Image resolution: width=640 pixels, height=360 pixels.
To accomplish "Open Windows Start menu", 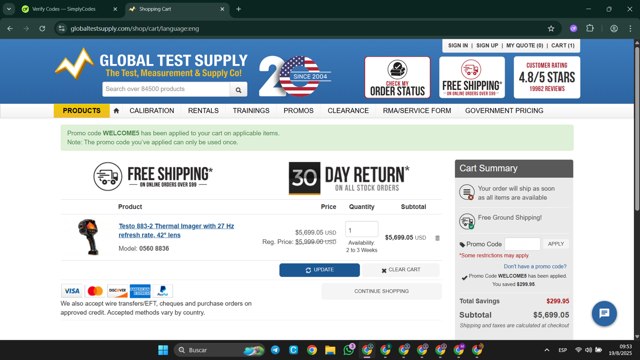I will (163, 350).
